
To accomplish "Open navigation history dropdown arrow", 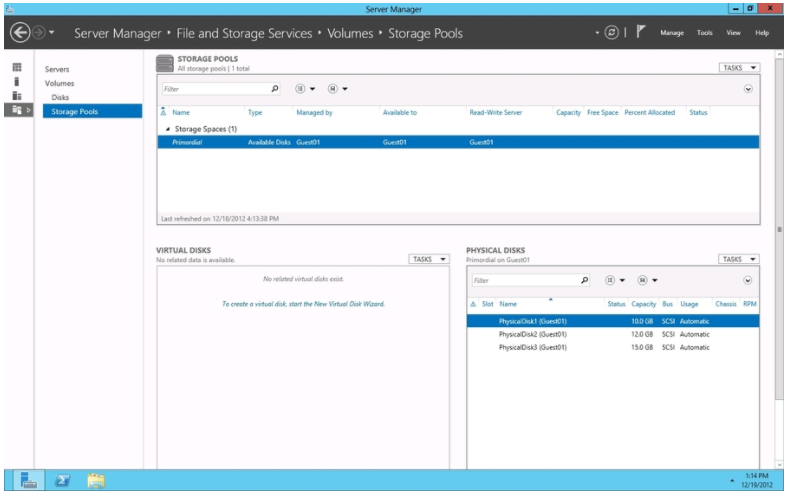I will click(51, 33).
